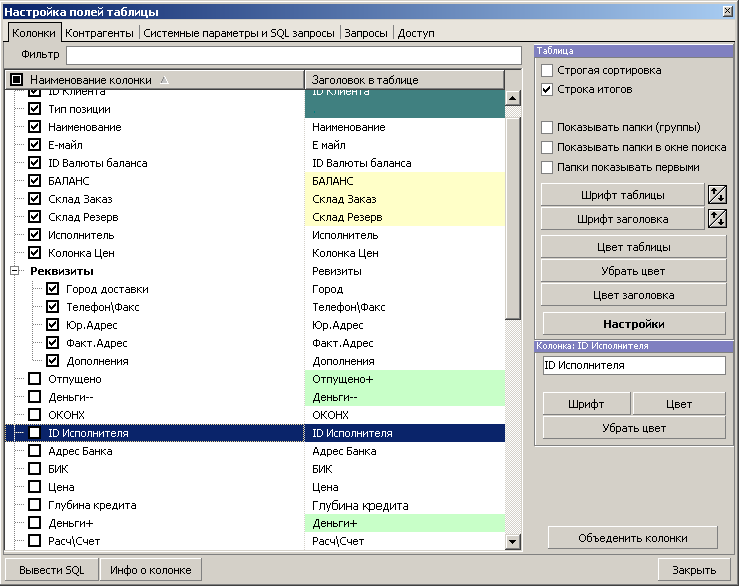Screen dimensions: 739x586
Task: Select the green Деньги+ header cell
Action: [405, 523]
